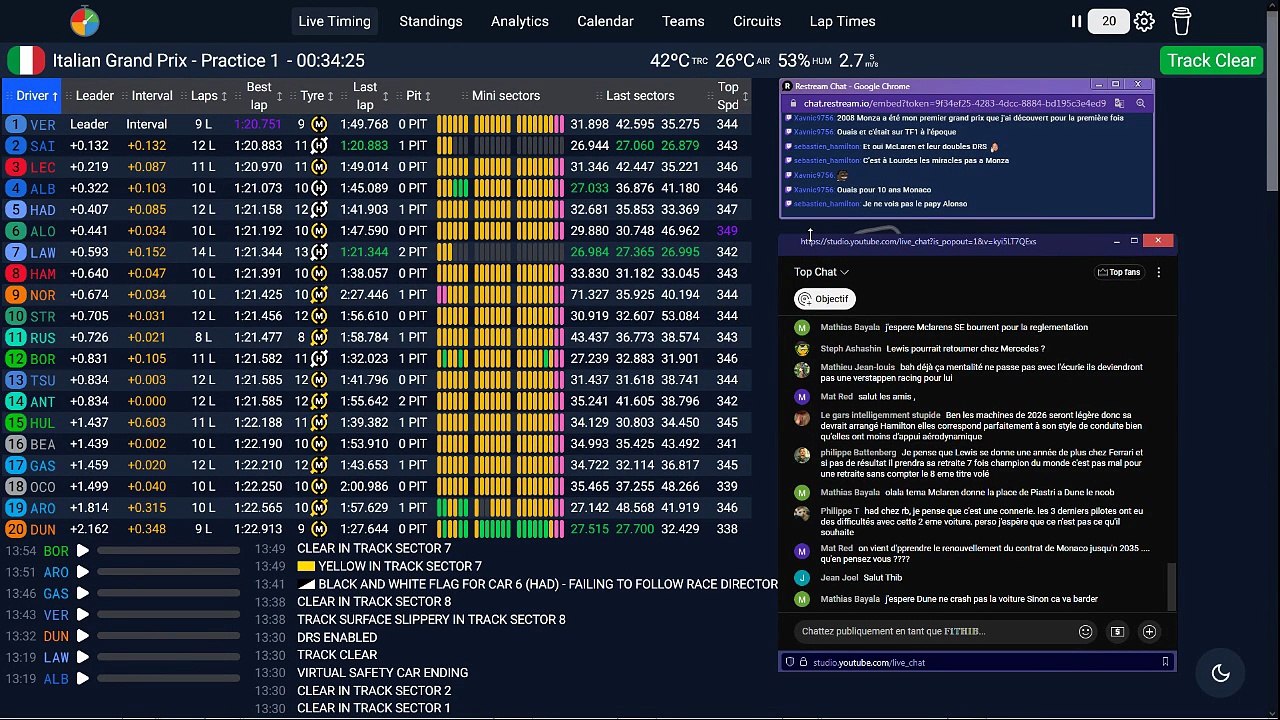Seek along VER radio progress bar
Viewport: 1280px width, 720px height.
point(168,615)
